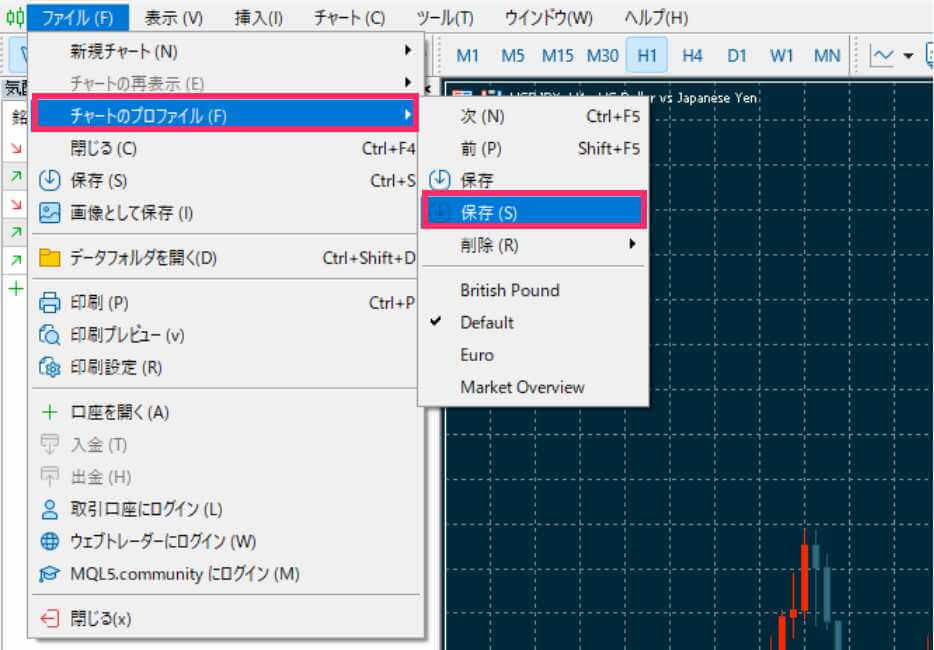934x650 pixels.
Task: Click the 印刷設定 gear icon
Action: (49, 367)
